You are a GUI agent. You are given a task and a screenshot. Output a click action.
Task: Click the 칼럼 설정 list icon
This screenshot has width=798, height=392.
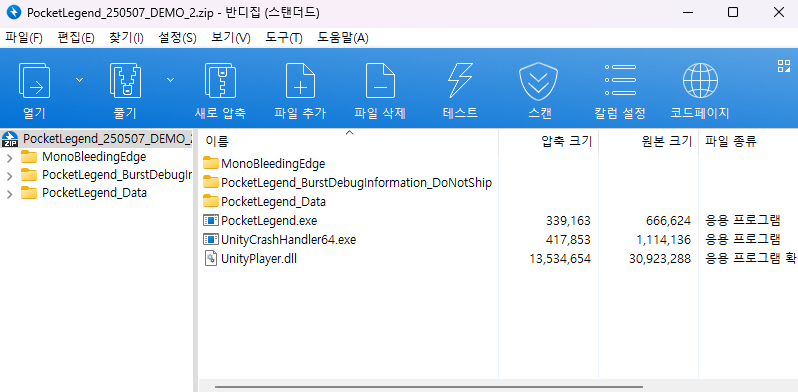click(620, 80)
